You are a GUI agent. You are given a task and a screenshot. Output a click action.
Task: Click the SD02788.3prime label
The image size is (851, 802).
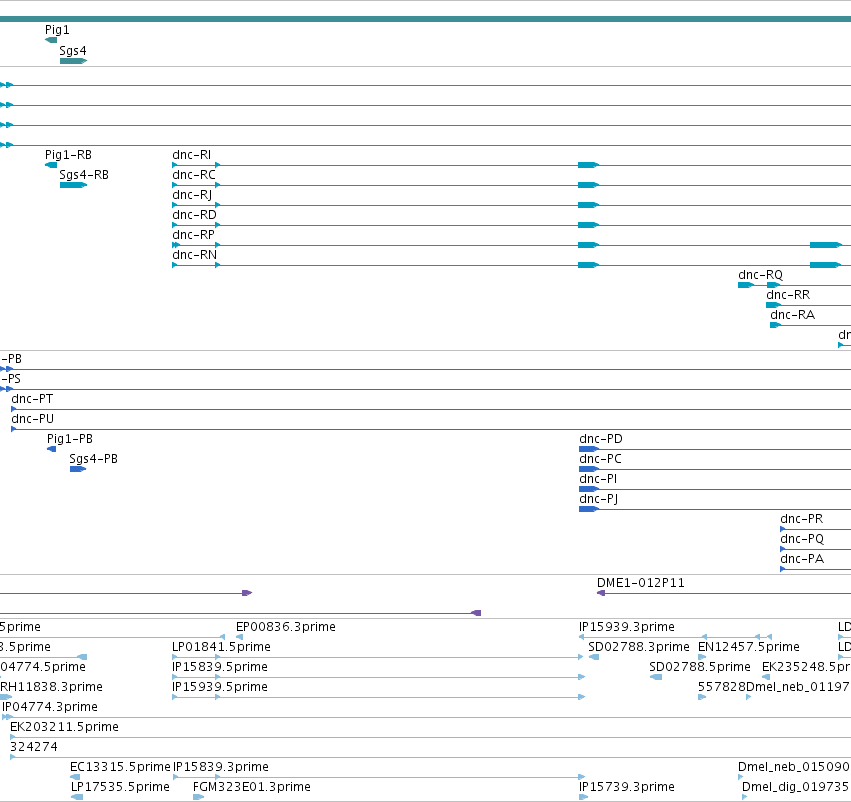639,647
